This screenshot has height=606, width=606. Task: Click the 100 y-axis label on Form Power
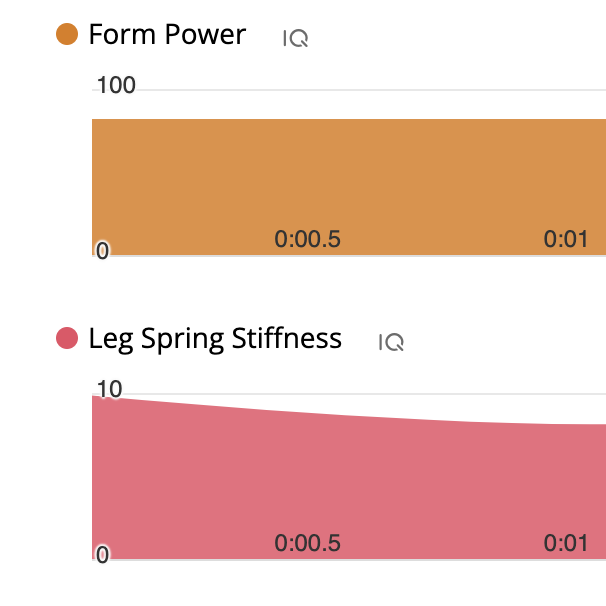pos(116,85)
